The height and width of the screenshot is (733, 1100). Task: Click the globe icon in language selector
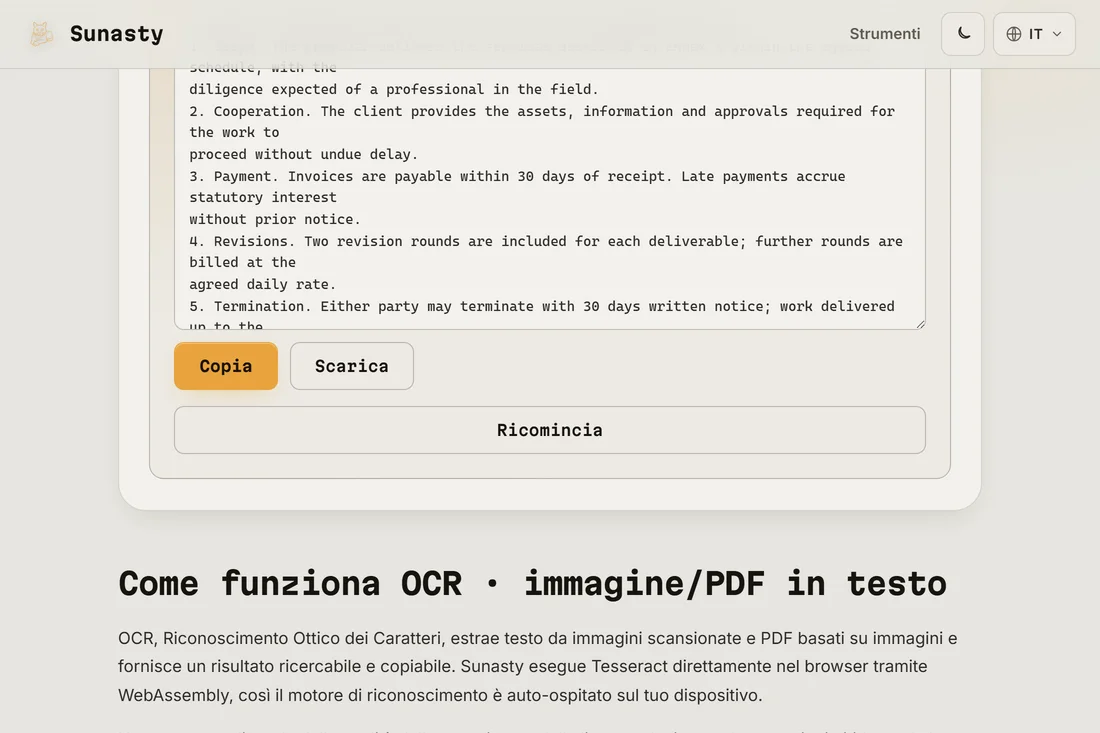[1014, 34]
